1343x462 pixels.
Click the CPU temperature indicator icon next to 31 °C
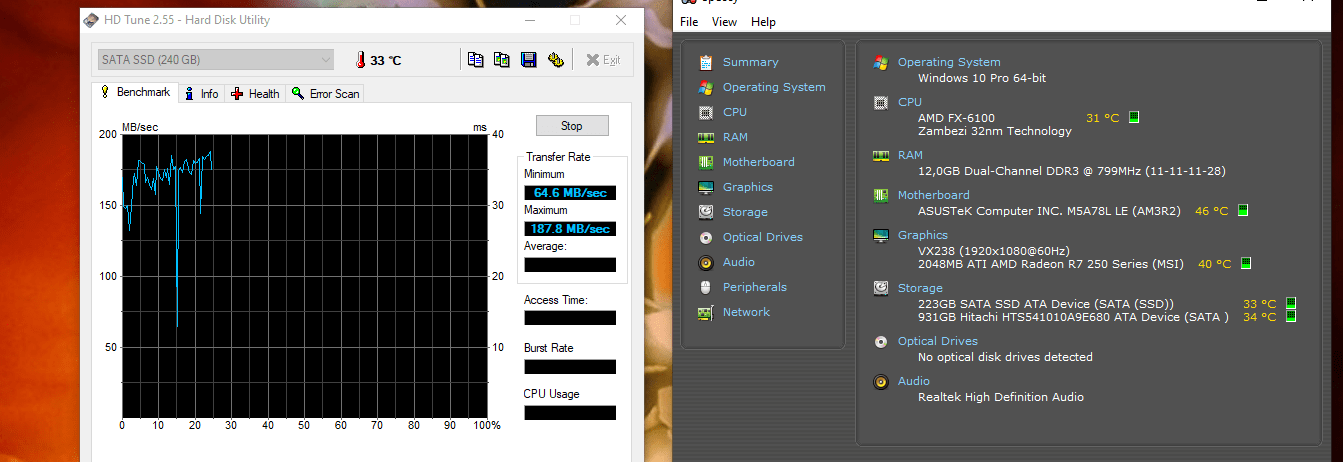click(1134, 117)
